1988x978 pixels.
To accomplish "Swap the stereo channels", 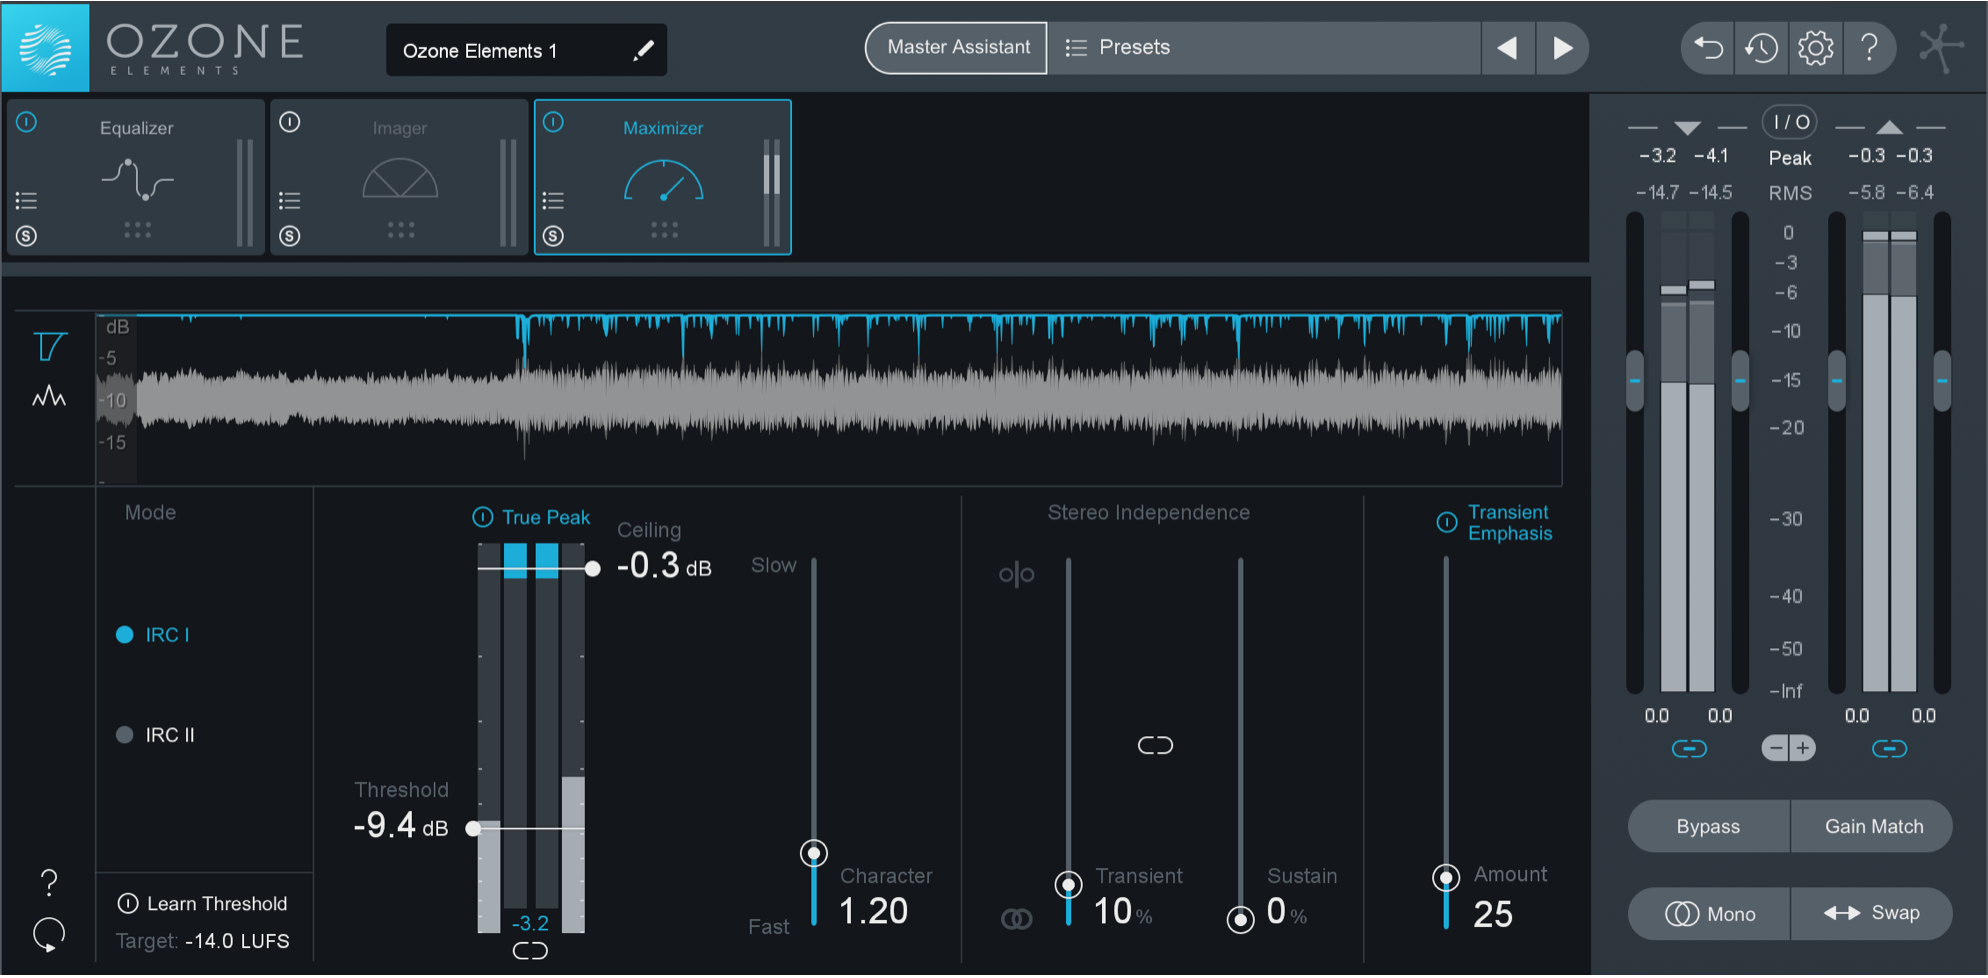I will pyautogui.click(x=1873, y=914).
